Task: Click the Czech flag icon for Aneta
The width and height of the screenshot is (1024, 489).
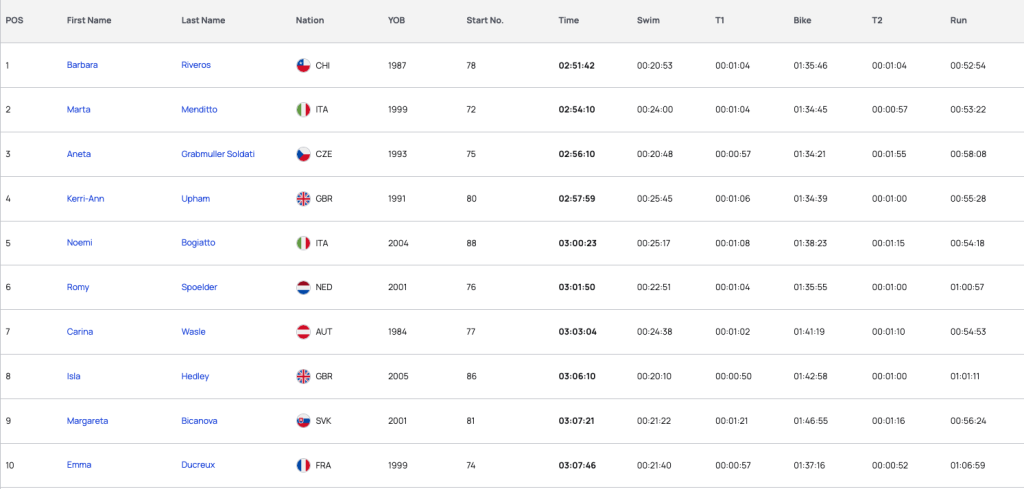Action: (303, 154)
